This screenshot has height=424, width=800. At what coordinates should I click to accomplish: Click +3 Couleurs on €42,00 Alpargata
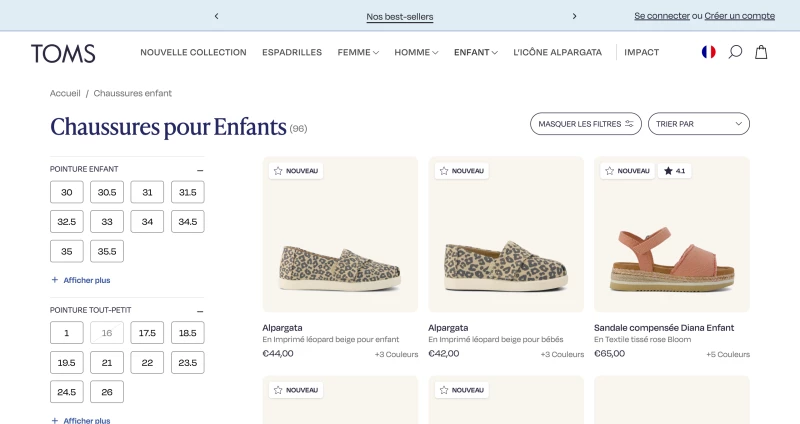[x=562, y=354]
